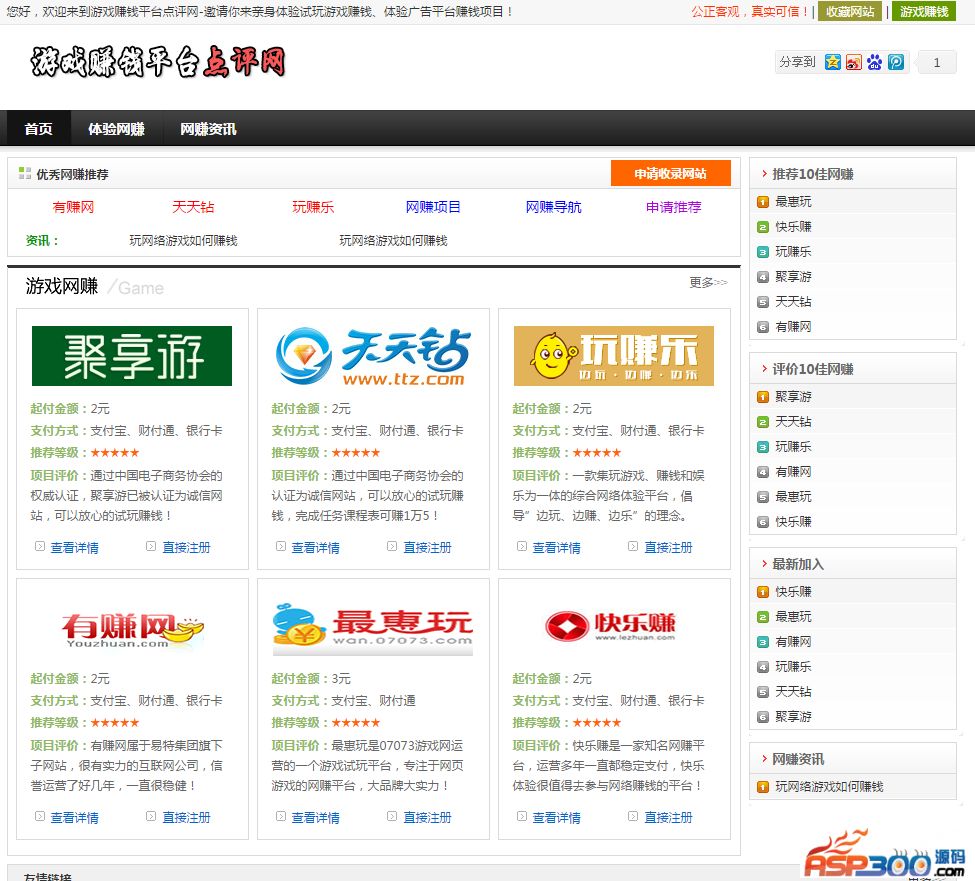975x881 pixels.
Task: Open the purple 申请推荐 link
Action: (673, 207)
